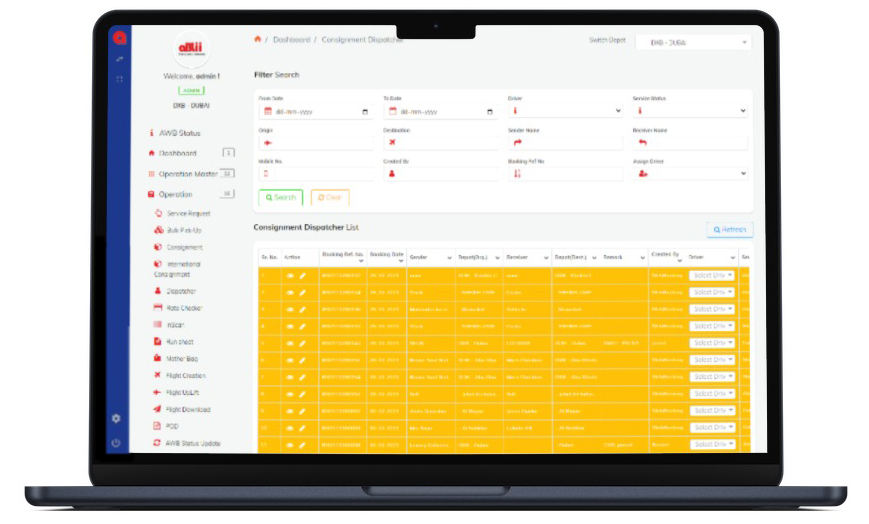Click the Sender Name input field
This screenshot has width=869, height=524.
pos(564,143)
